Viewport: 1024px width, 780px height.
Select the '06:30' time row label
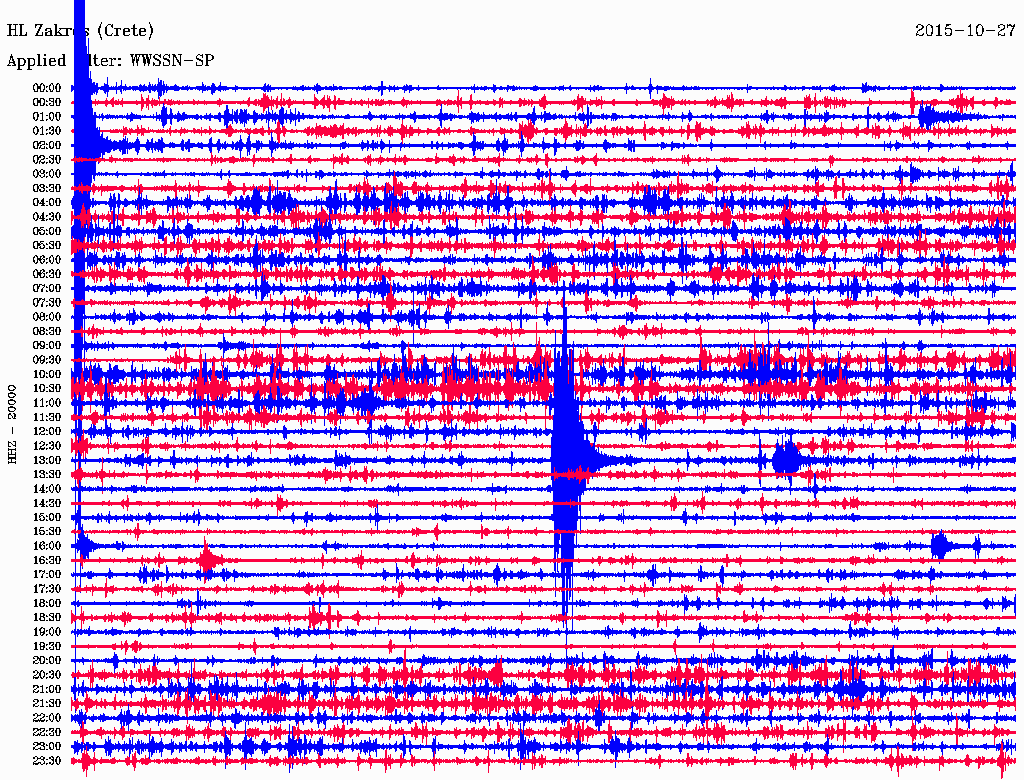(47, 274)
